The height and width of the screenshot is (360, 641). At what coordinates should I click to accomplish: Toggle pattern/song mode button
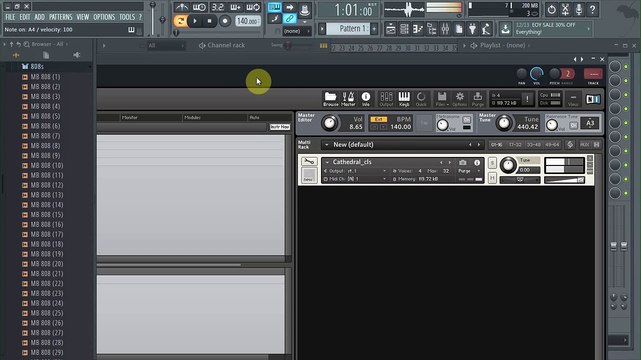pyautogui.click(x=180, y=21)
